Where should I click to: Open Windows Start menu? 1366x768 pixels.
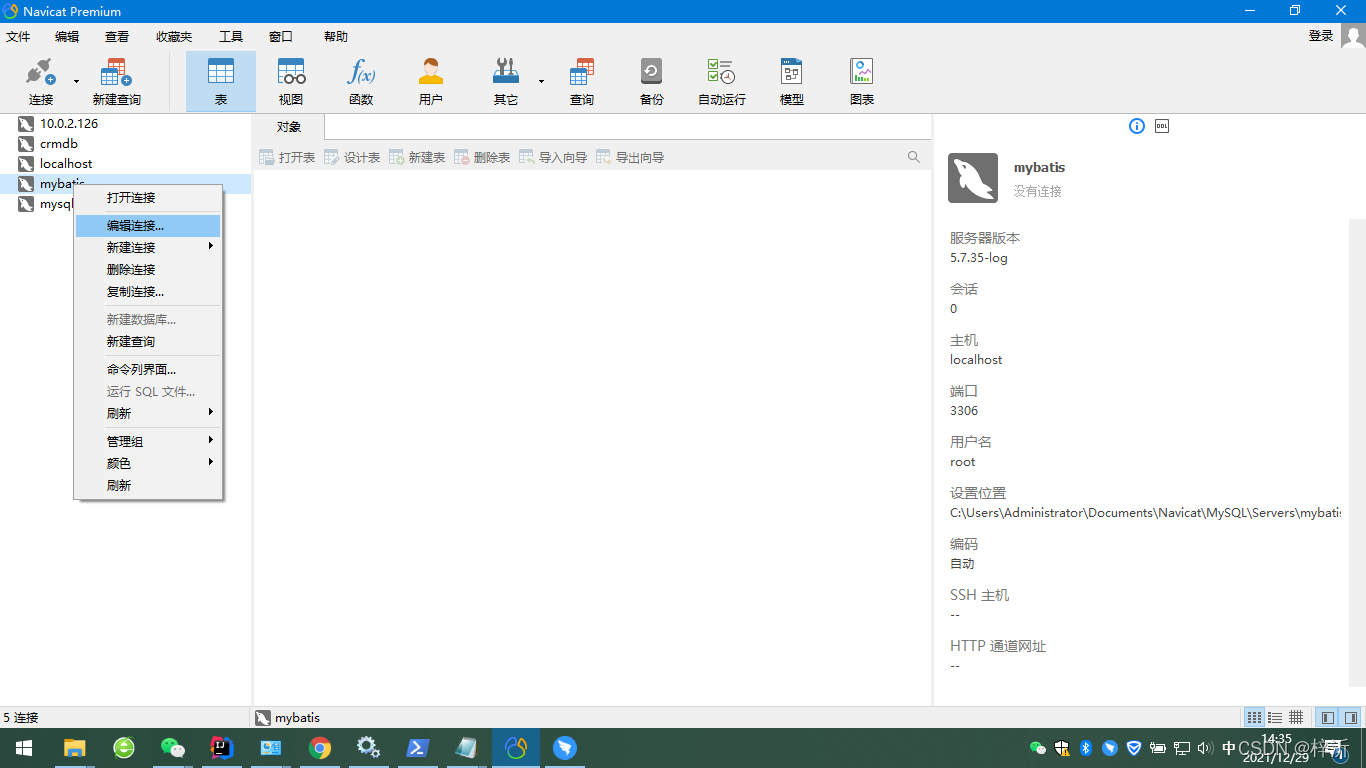point(24,748)
